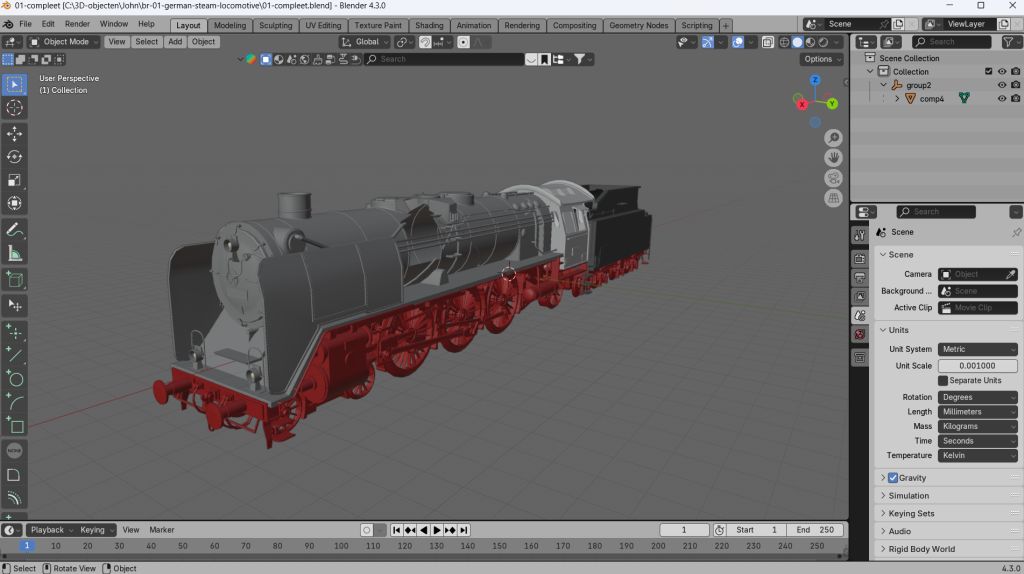Uncheck the Gravity checkbox
1024x574 pixels.
(893, 478)
